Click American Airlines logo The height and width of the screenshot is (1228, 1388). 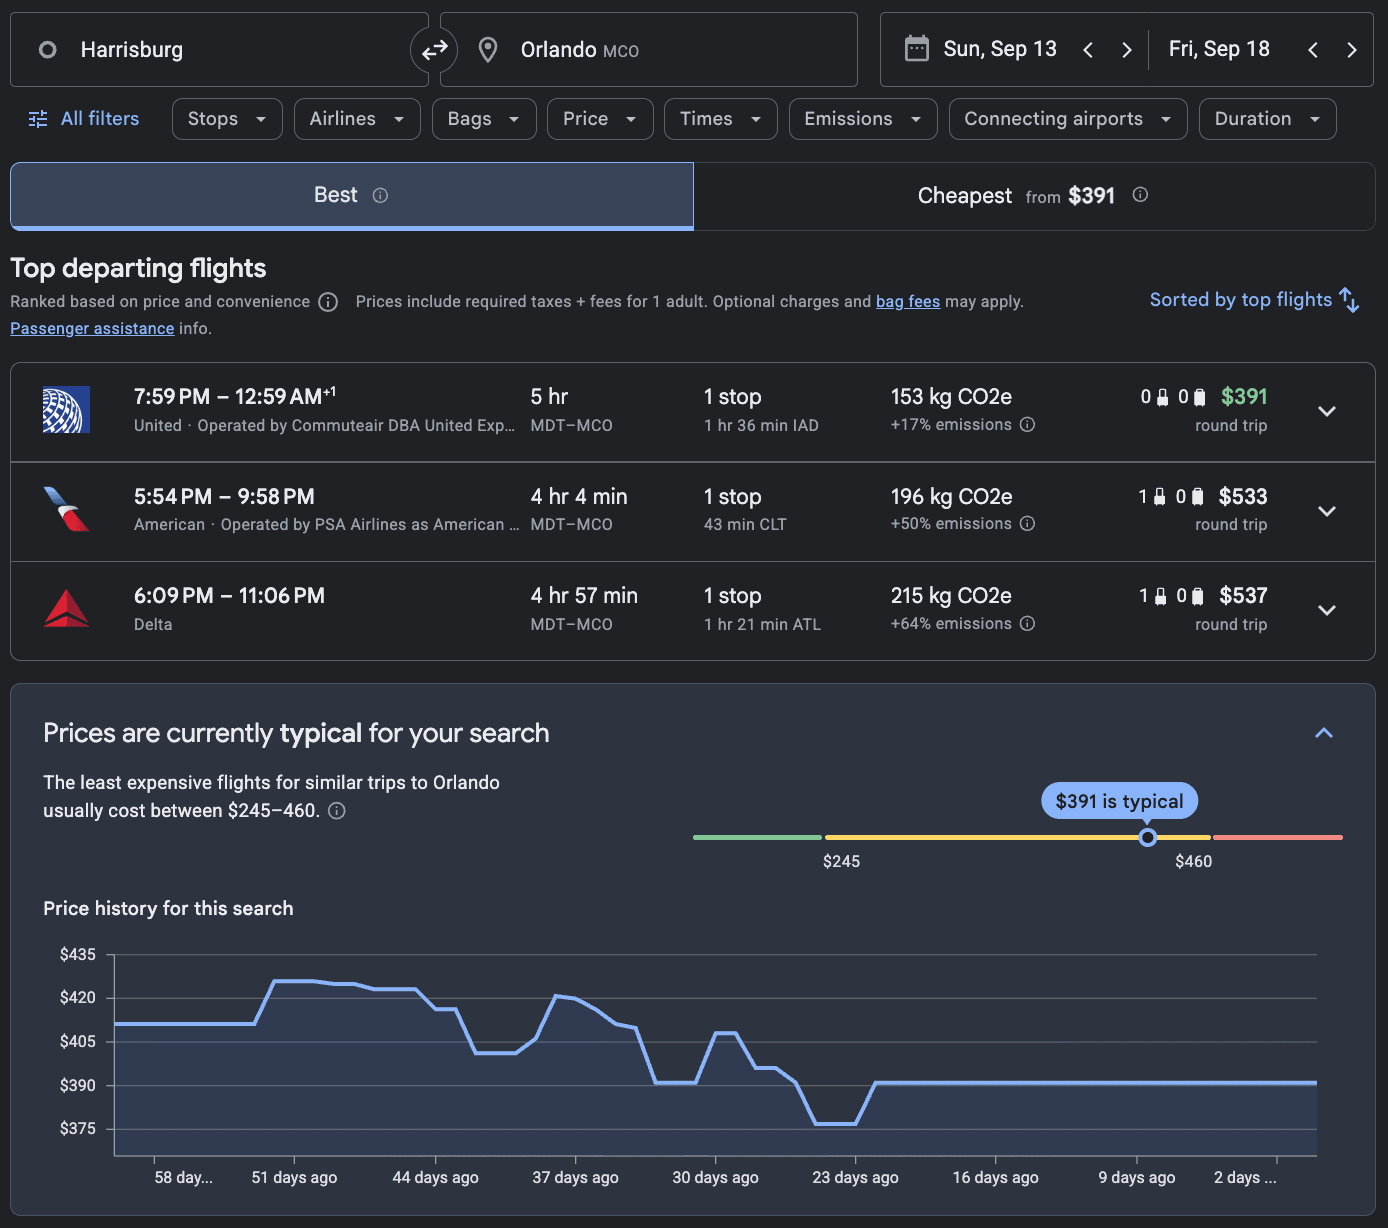point(66,509)
